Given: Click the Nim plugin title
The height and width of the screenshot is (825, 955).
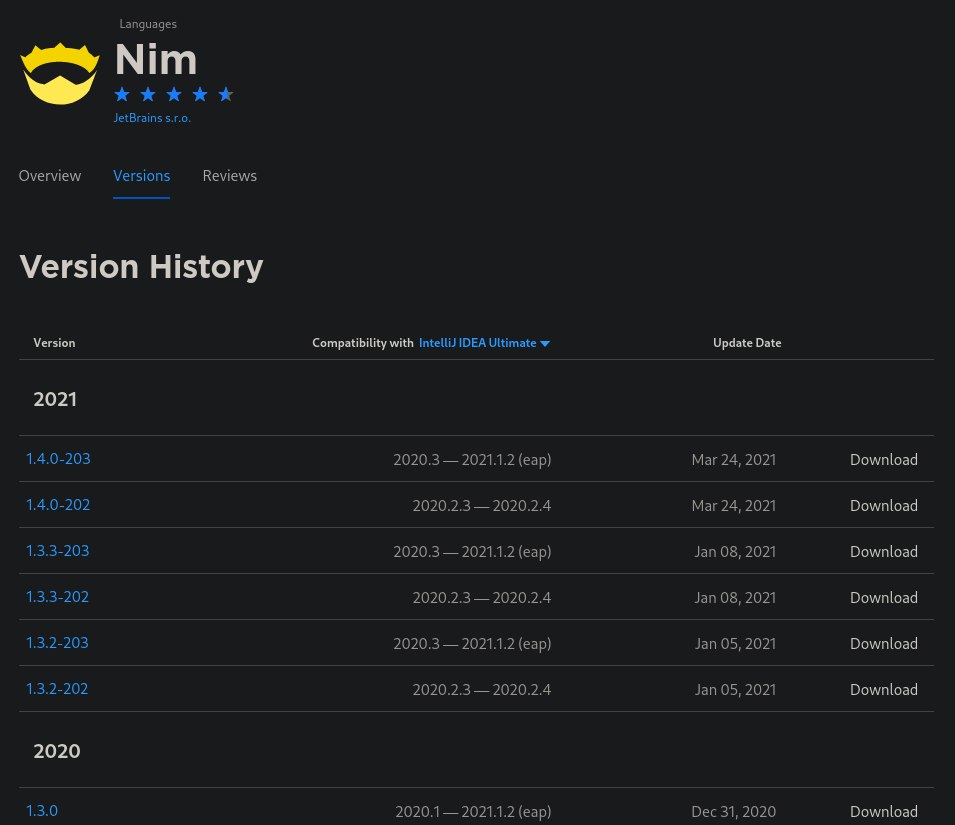Looking at the screenshot, I should click(x=156, y=60).
